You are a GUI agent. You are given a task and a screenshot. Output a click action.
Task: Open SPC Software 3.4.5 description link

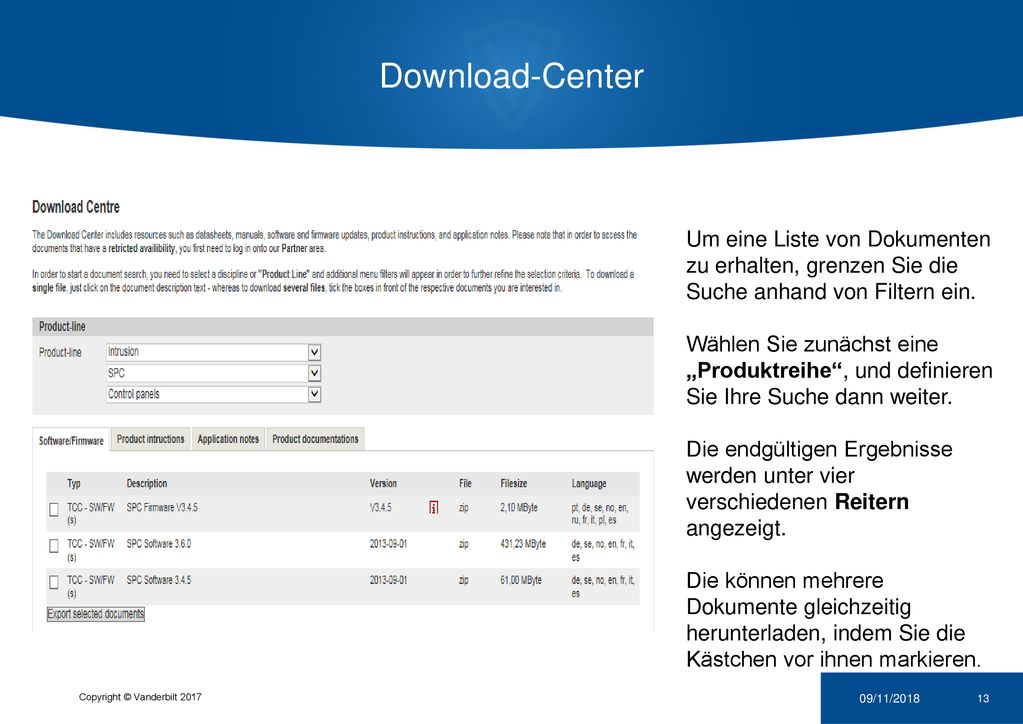coord(159,580)
